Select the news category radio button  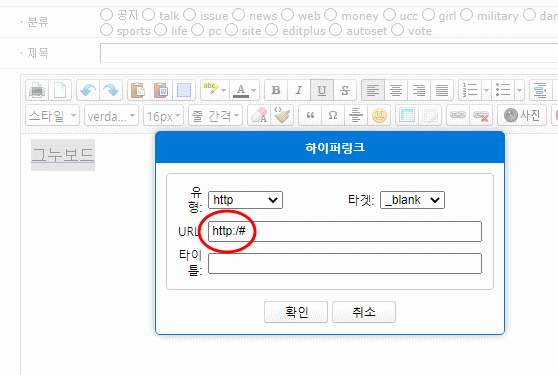[238, 15]
